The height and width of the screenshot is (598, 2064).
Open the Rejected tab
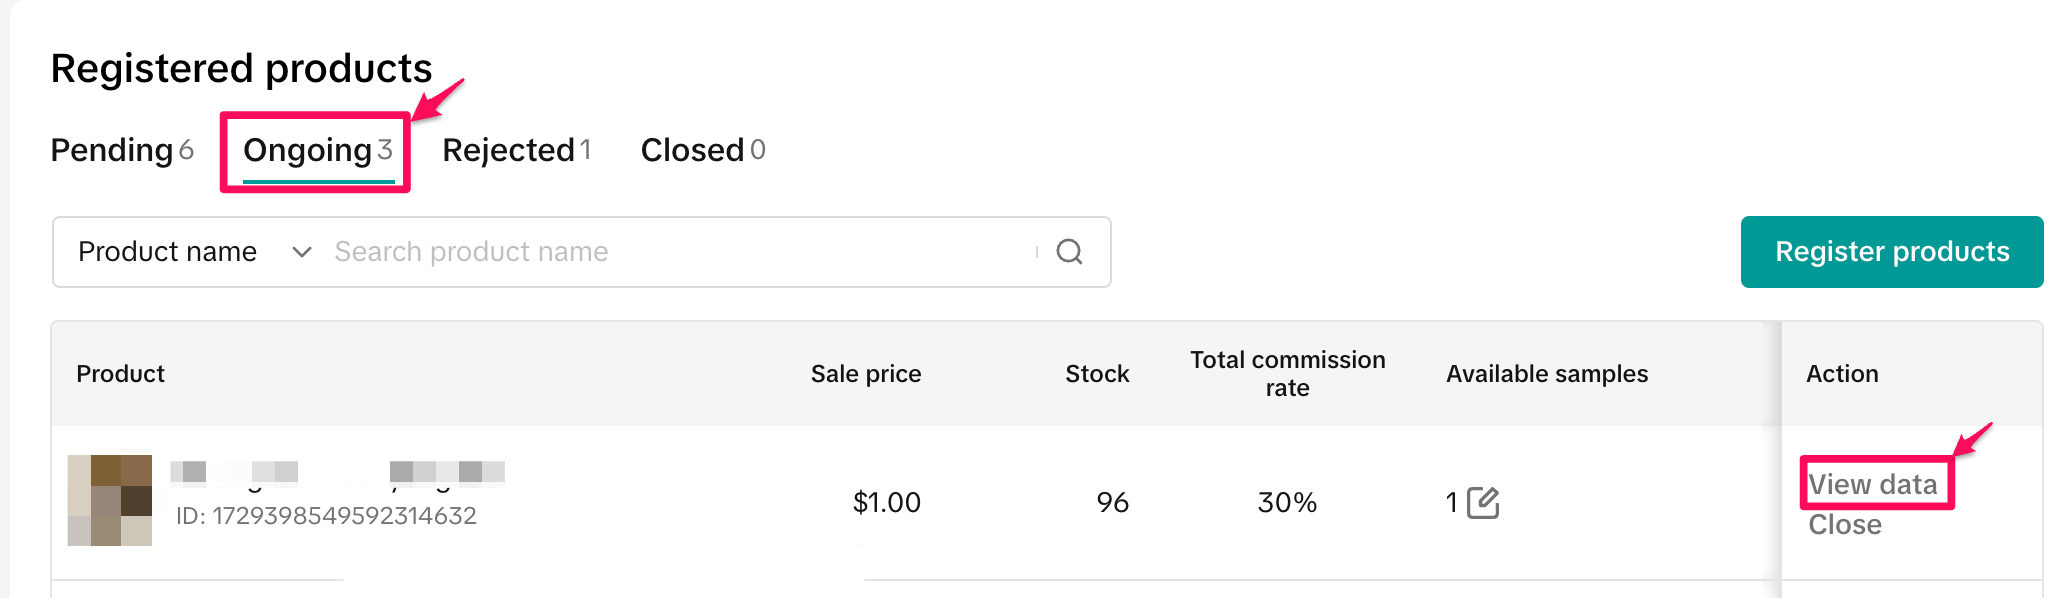pos(516,150)
